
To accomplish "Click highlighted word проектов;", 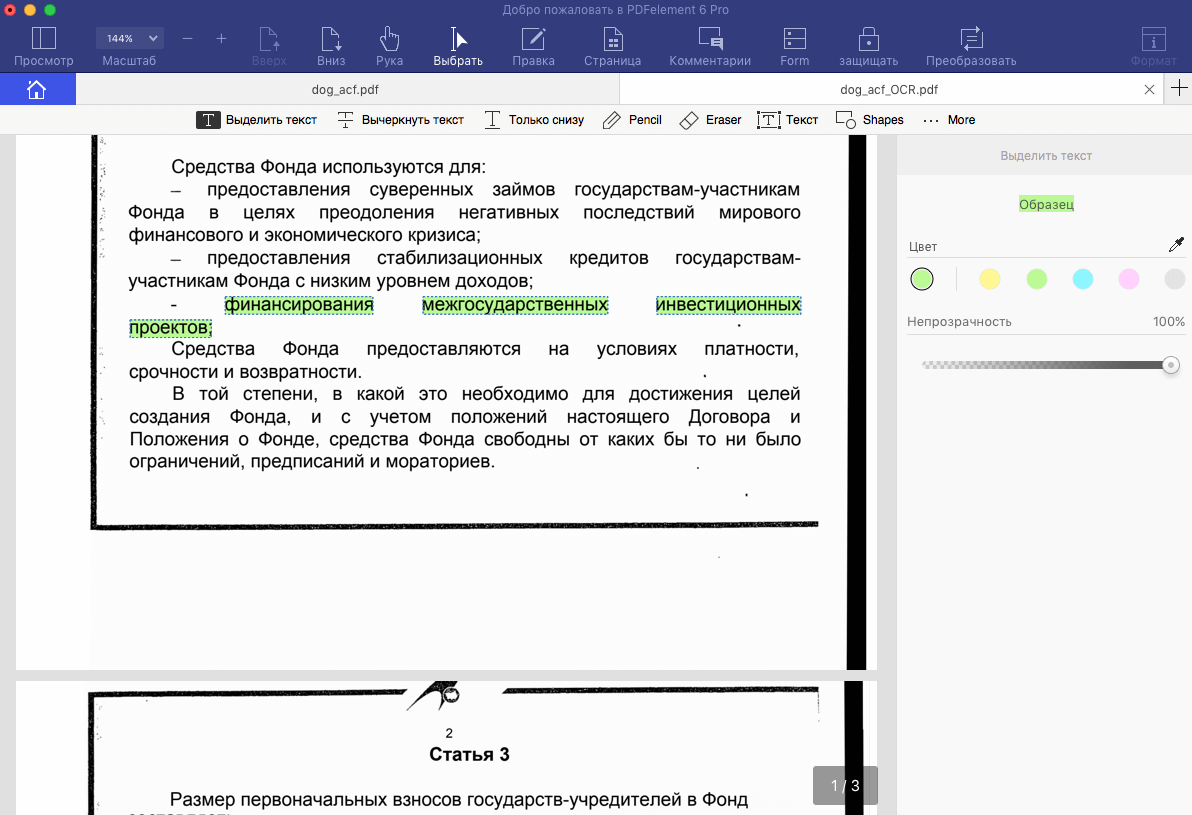I will [x=170, y=328].
